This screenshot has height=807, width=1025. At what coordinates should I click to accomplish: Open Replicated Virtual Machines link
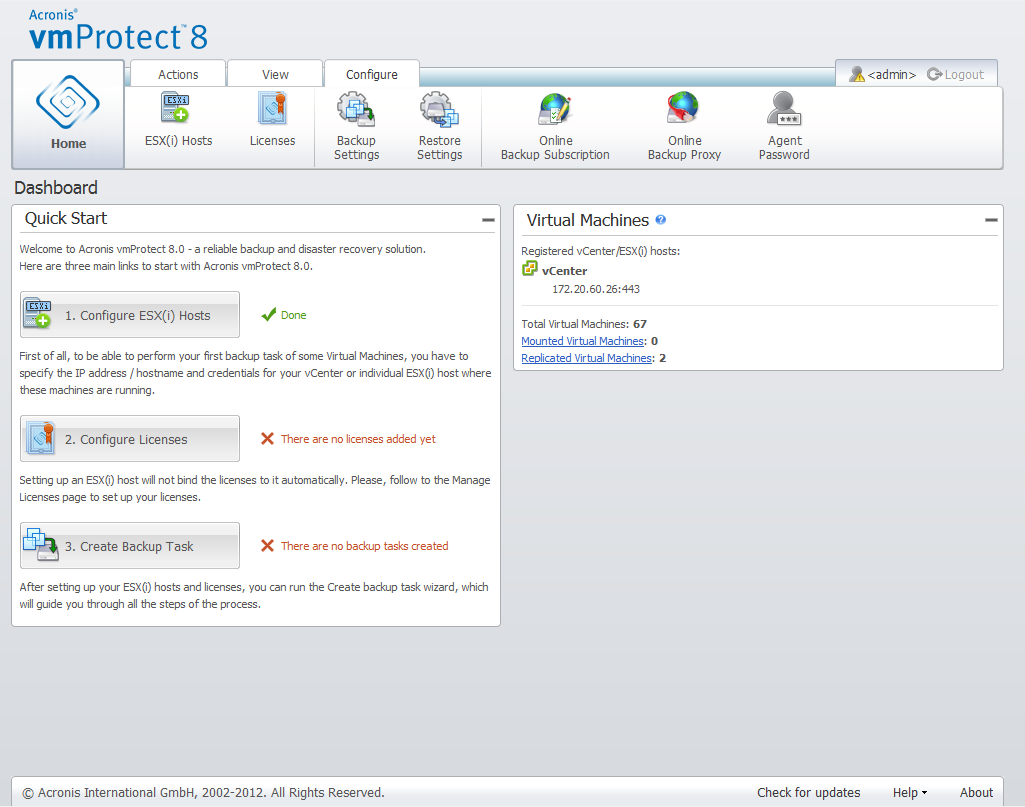click(586, 358)
